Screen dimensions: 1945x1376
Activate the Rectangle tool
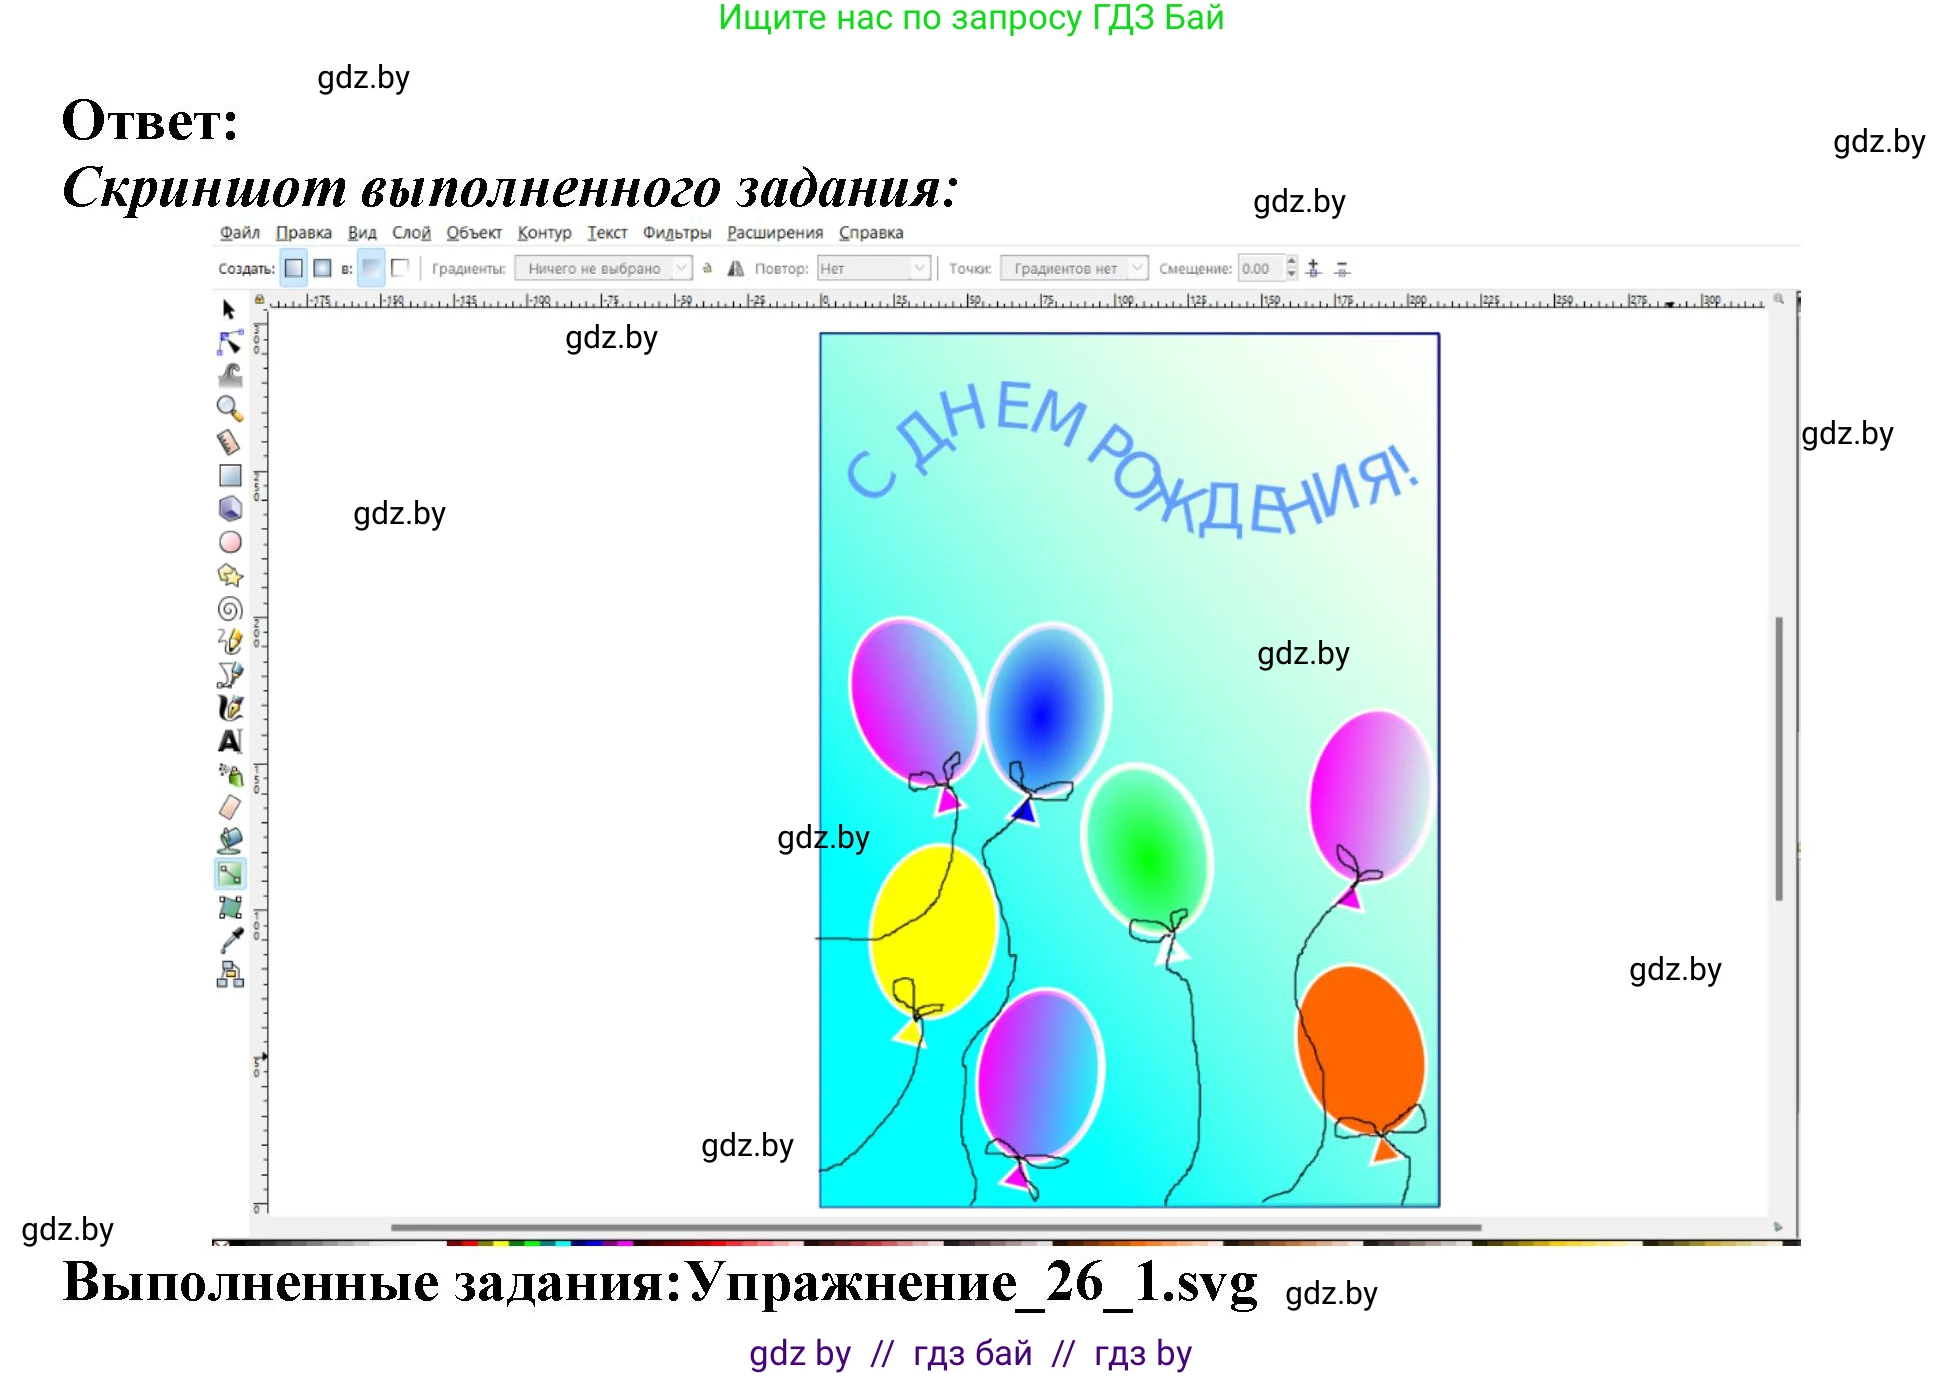tap(230, 473)
